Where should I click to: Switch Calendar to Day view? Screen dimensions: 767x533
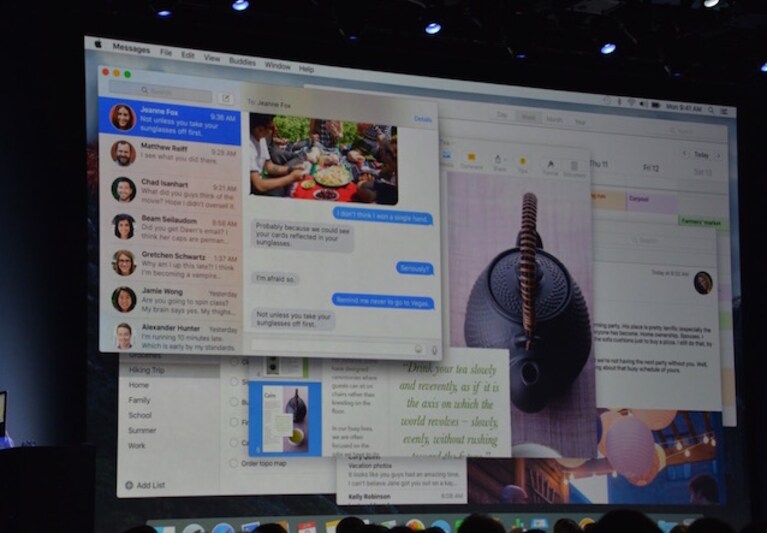tap(501, 115)
